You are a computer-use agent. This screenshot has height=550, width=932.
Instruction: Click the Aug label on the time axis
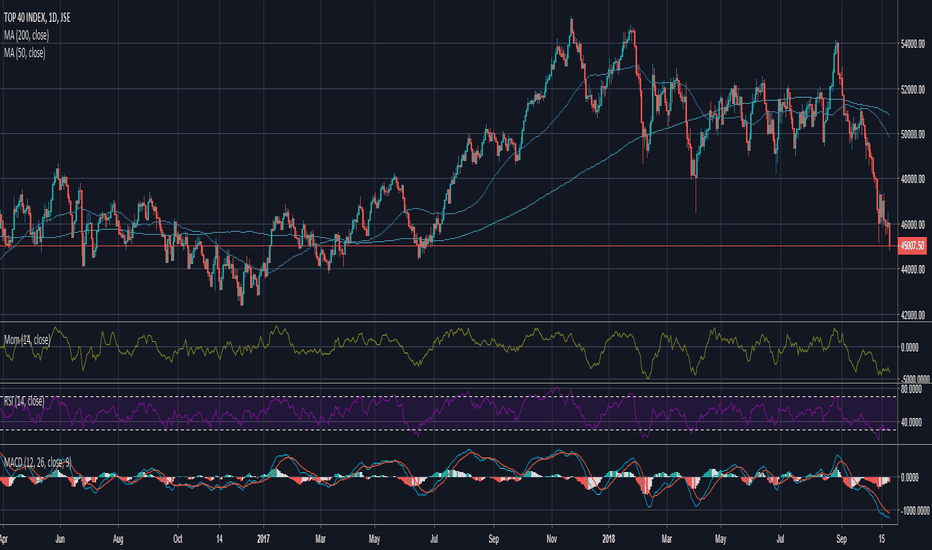pyautogui.click(x=118, y=539)
